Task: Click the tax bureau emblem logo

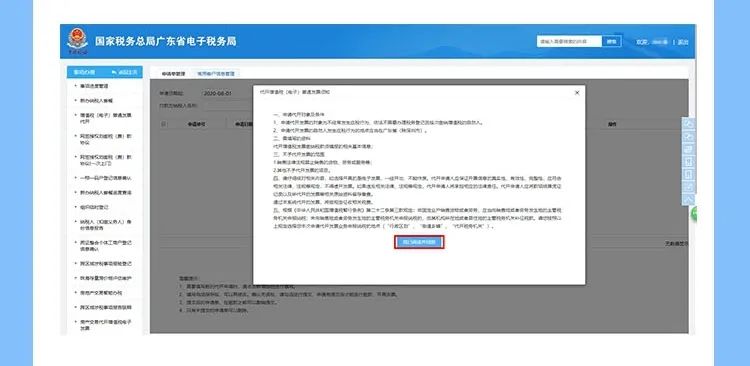Action: [x=77, y=41]
